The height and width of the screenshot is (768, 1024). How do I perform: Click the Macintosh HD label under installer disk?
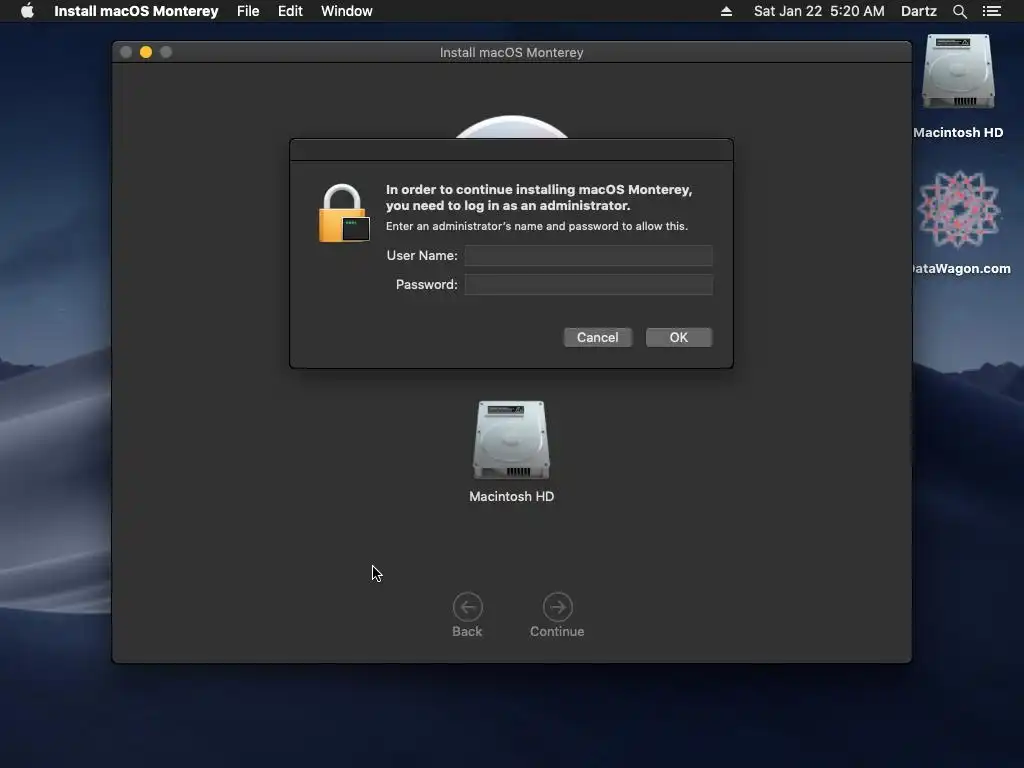511,496
